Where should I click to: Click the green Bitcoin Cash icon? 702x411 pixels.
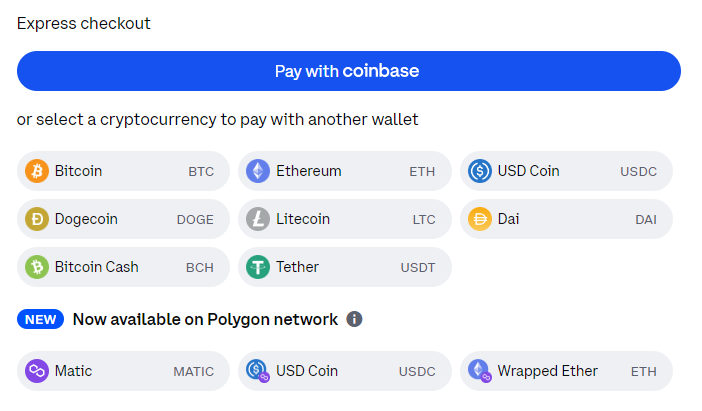point(37,267)
